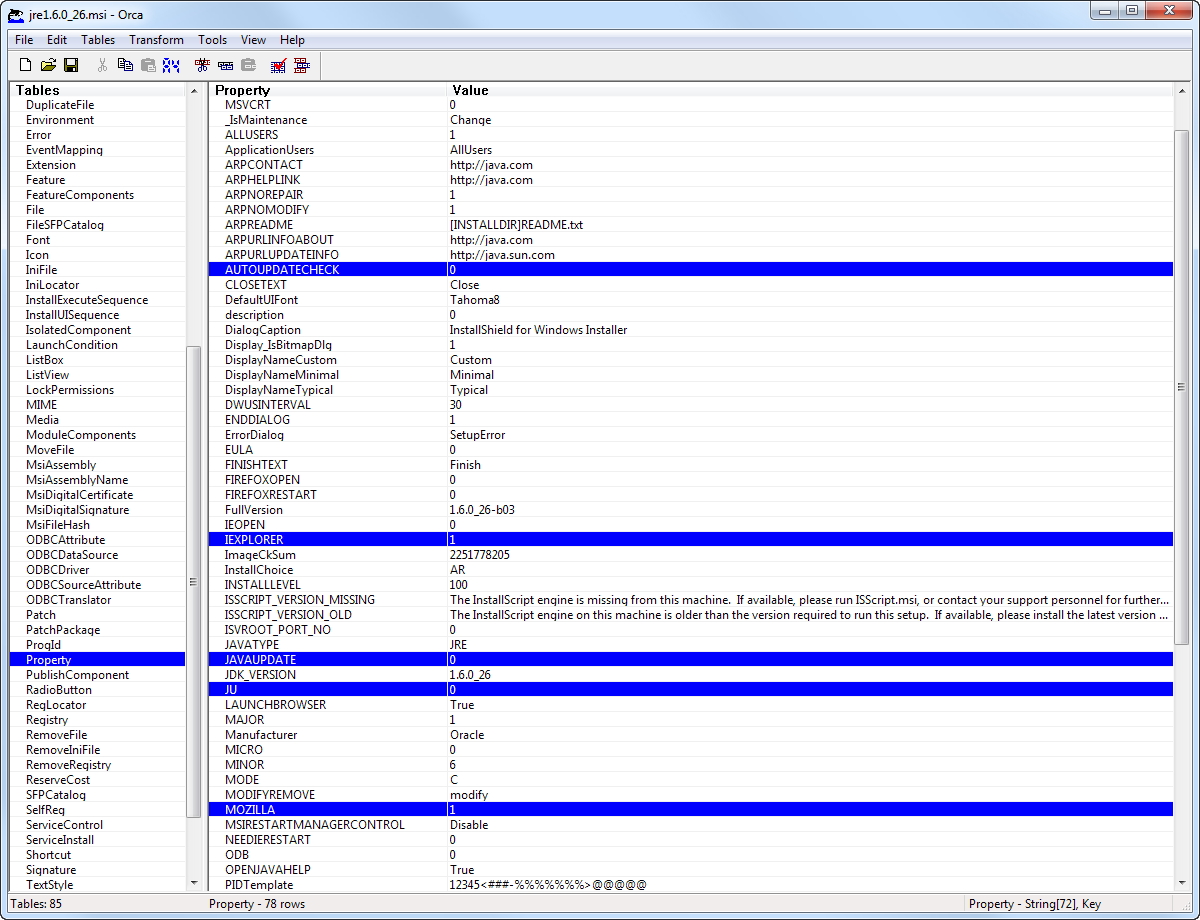Screen dimensions: 1200x920
Task: Click the Cut Row toolbar icon
Action: coord(202,65)
